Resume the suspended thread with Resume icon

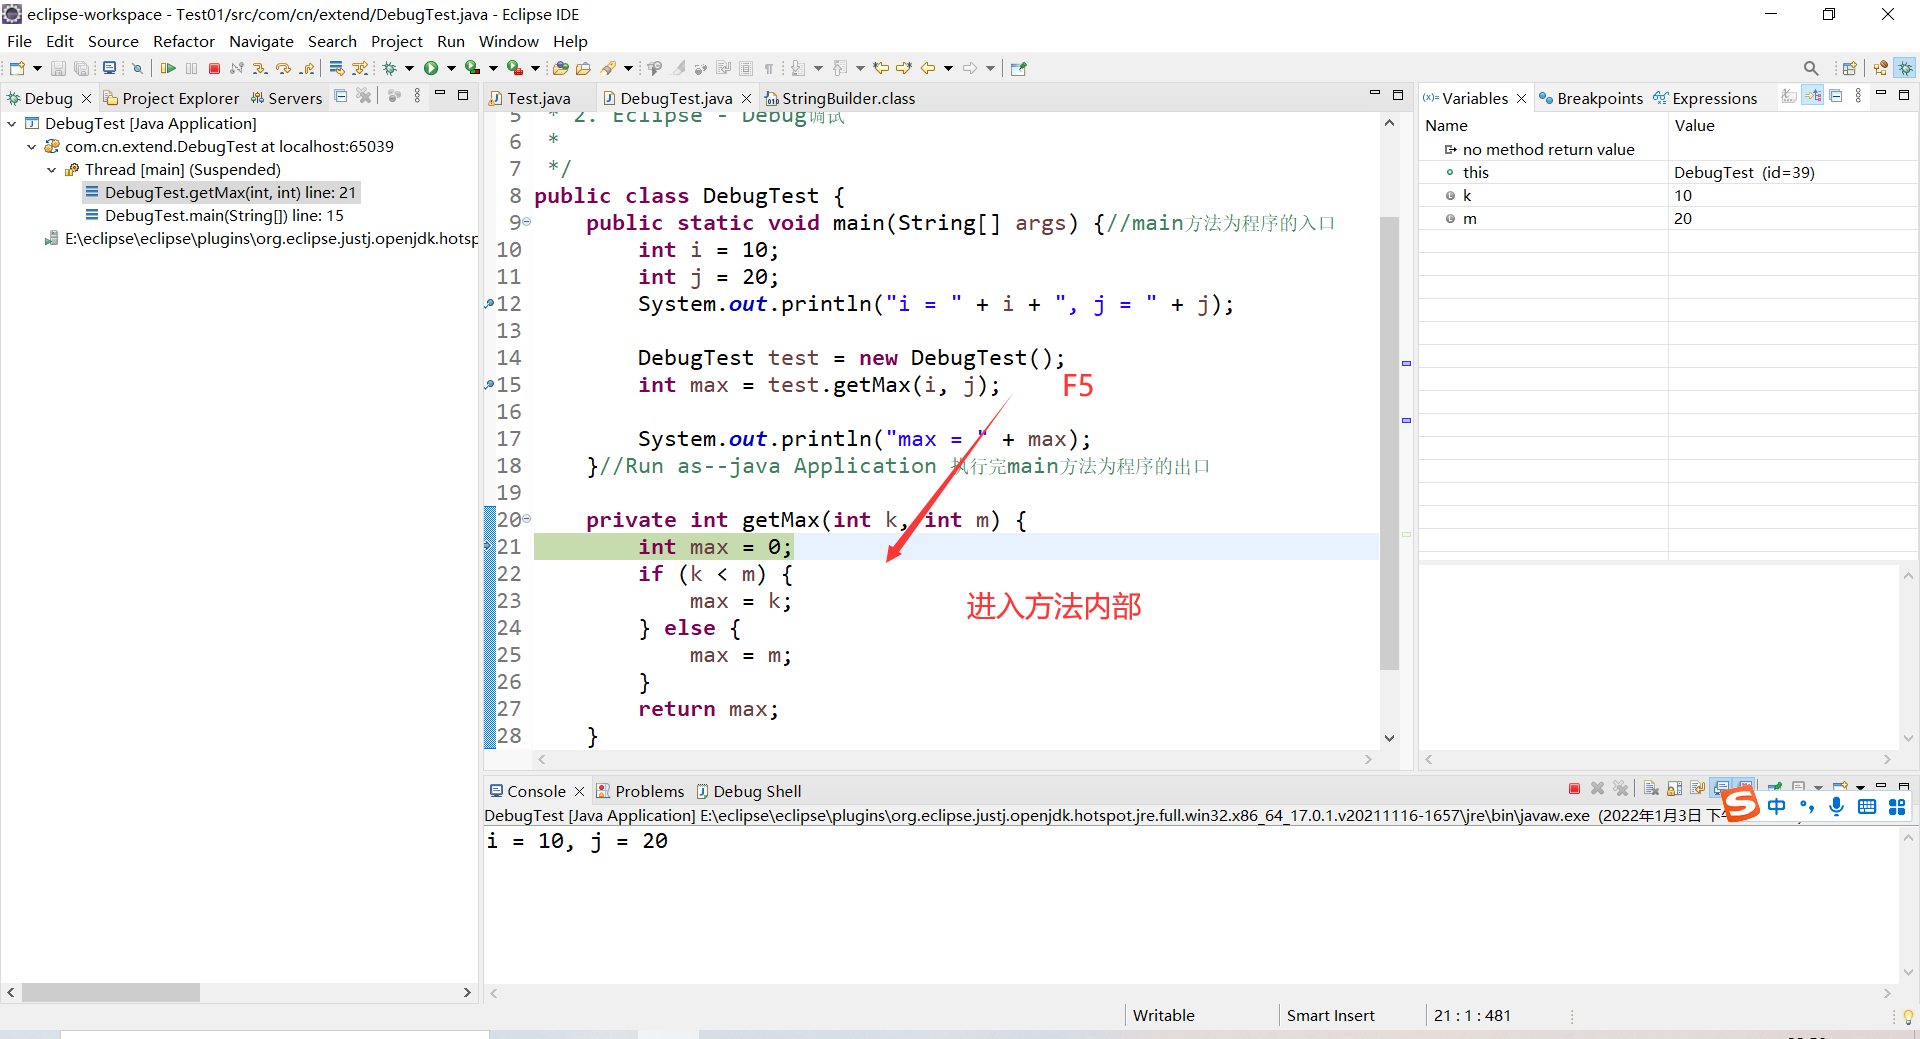[168, 67]
